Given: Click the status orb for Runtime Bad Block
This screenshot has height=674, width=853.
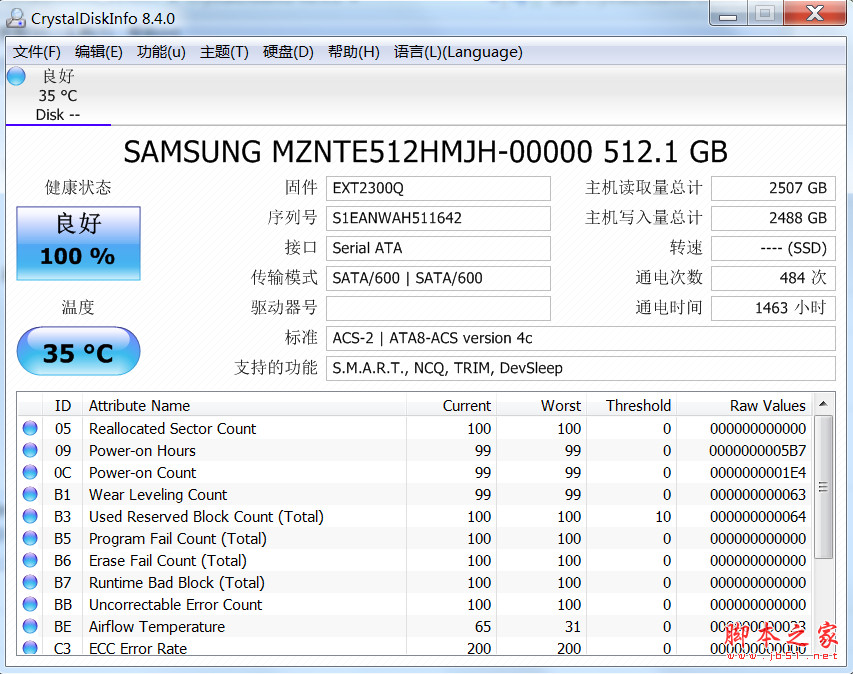Looking at the screenshot, I should (x=30, y=582).
